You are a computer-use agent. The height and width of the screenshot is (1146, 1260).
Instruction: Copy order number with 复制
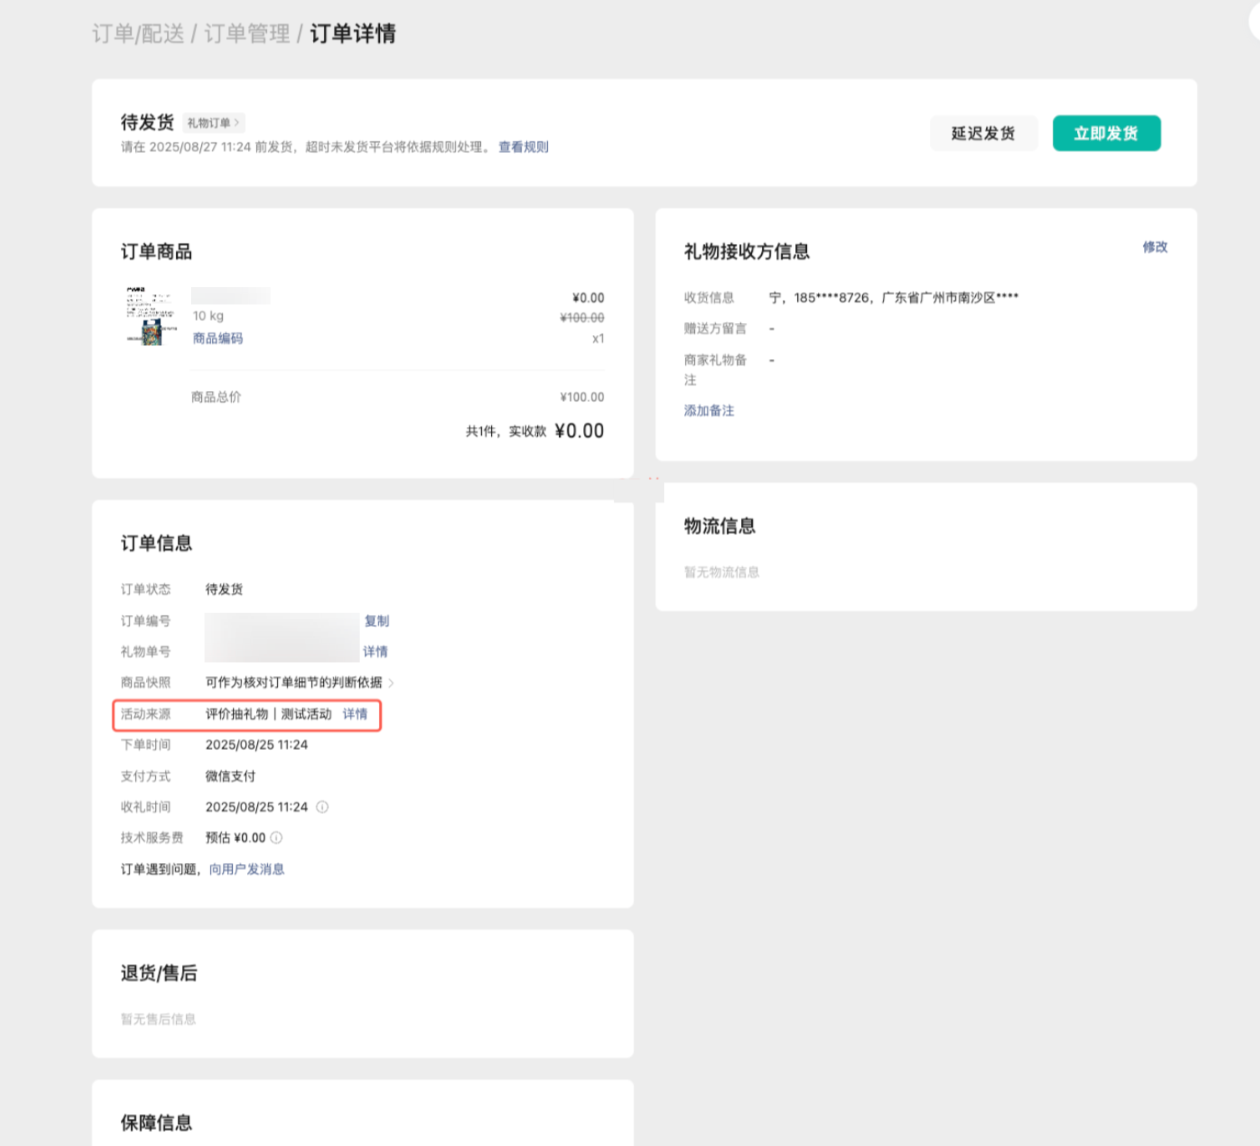pyautogui.click(x=376, y=621)
